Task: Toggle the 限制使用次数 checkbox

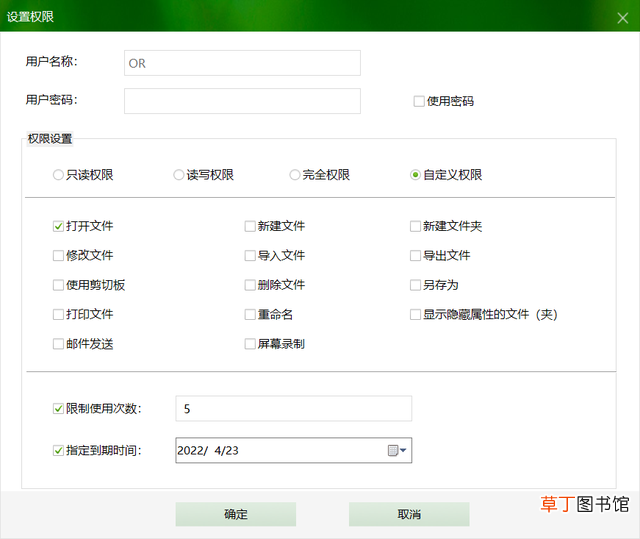Action: pyautogui.click(x=58, y=408)
